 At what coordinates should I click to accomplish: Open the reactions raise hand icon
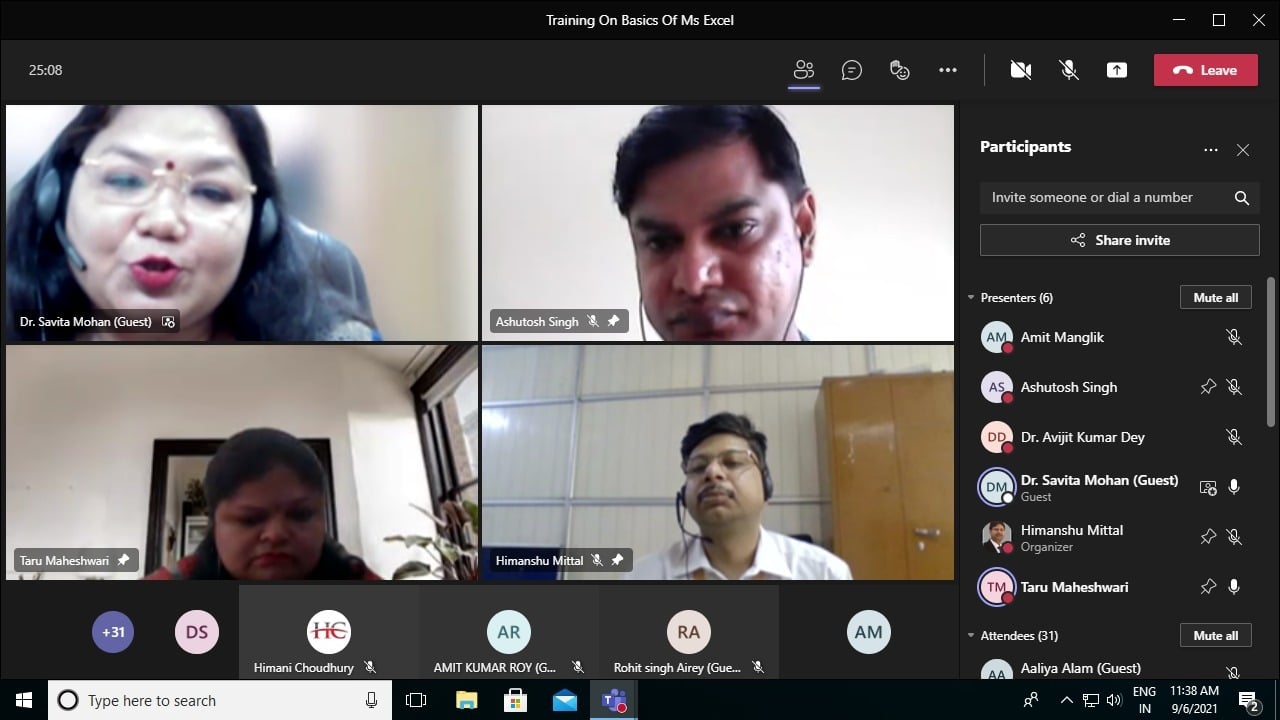coord(900,70)
